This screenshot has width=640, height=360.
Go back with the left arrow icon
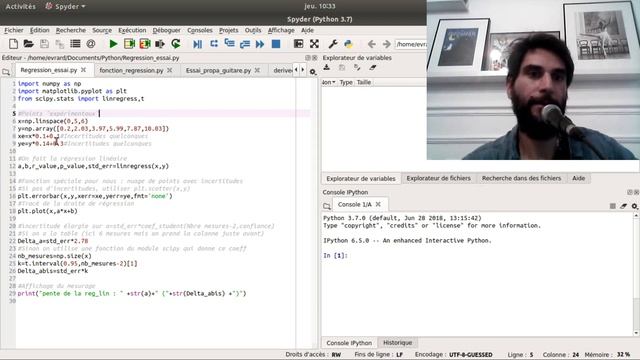point(371,44)
